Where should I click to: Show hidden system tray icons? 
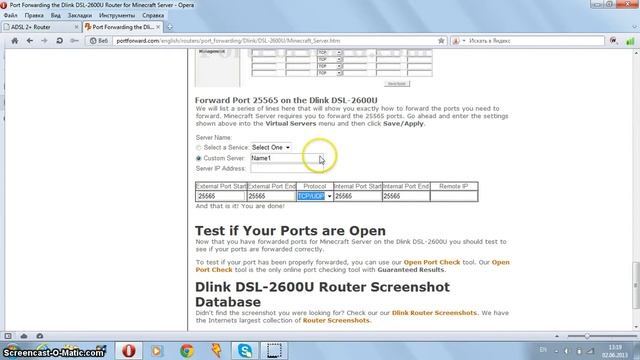click(556, 351)
